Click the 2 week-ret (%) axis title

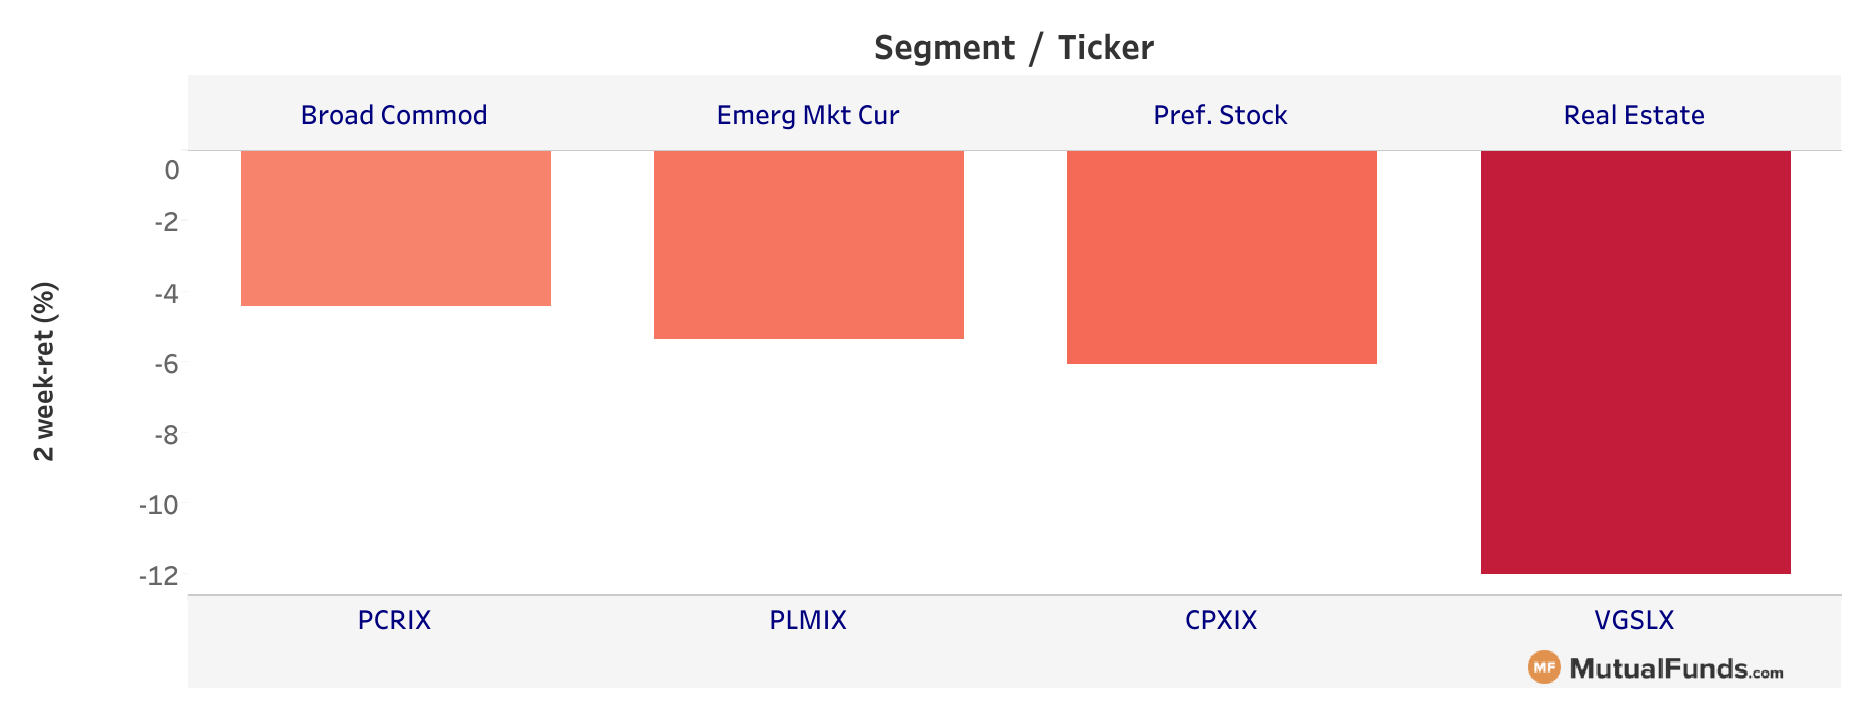(44, 372)
